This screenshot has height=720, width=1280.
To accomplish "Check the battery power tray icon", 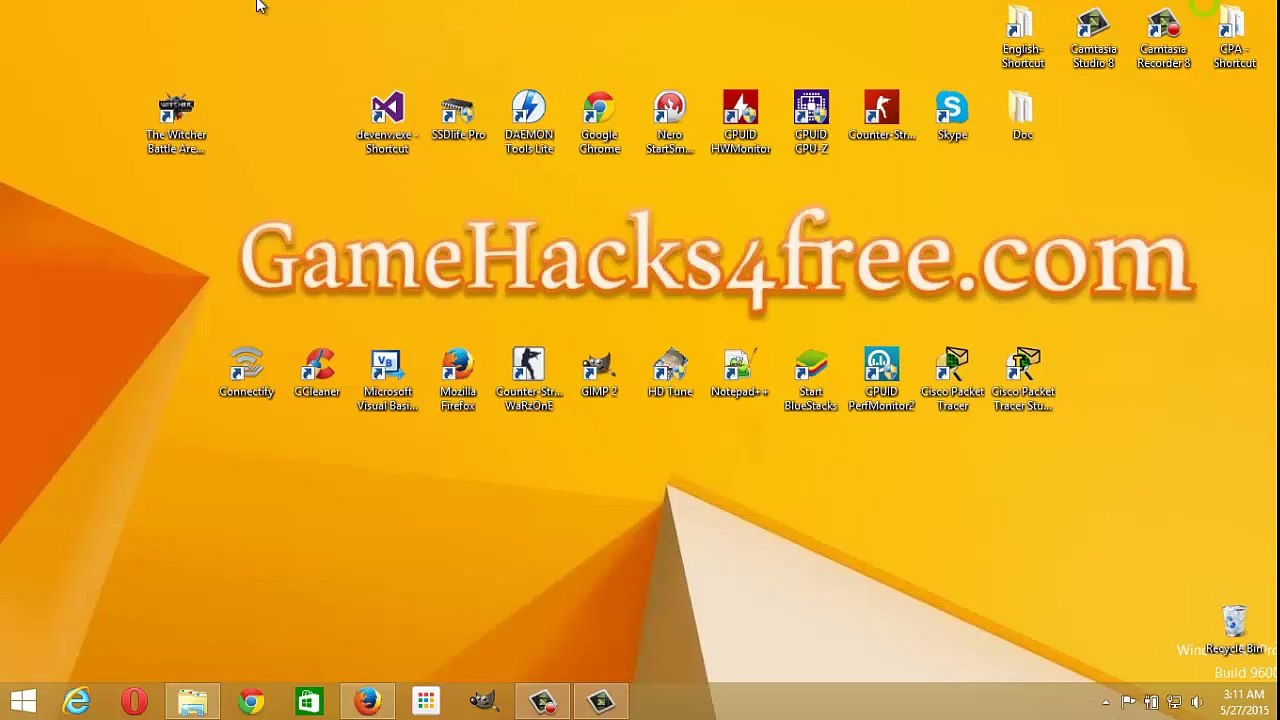I will coord(1151,702).
